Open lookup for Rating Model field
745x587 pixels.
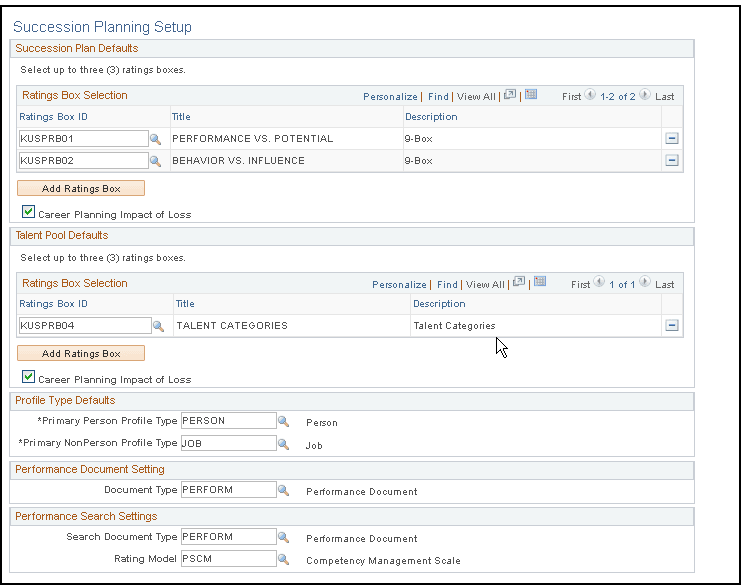[x=283, y=559]
